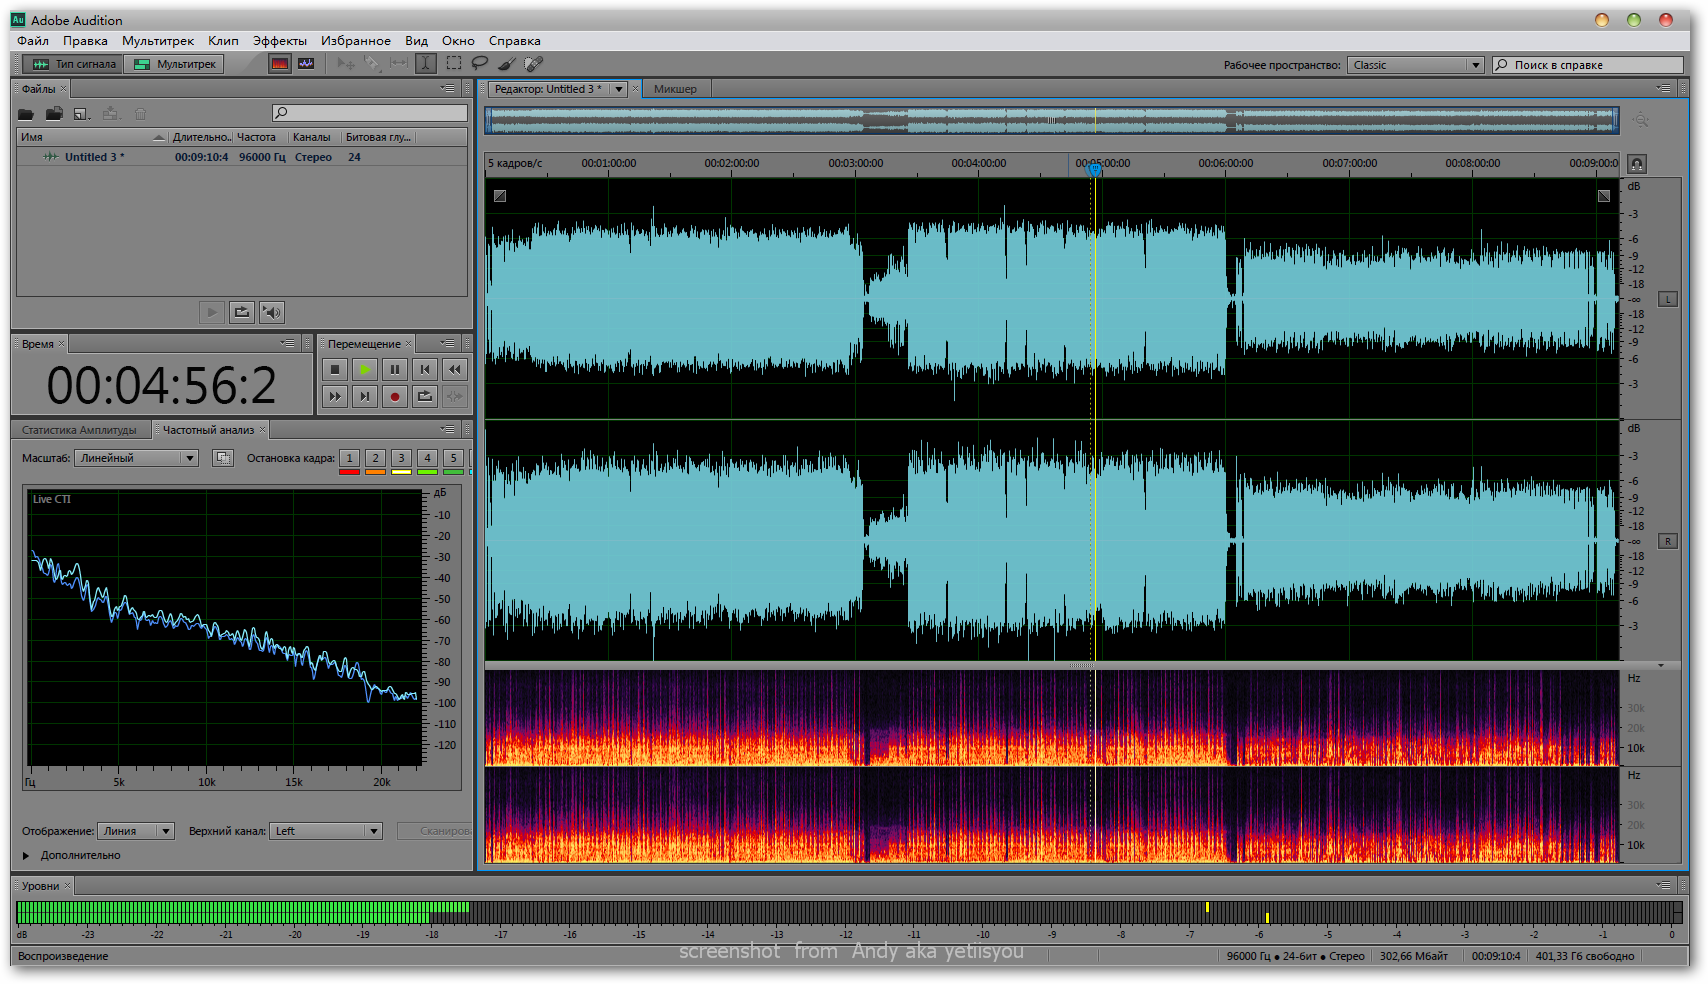Click the 00:04:56:2 time display
This screenshot has width=1708, height=984.
(x=162, y=386)
